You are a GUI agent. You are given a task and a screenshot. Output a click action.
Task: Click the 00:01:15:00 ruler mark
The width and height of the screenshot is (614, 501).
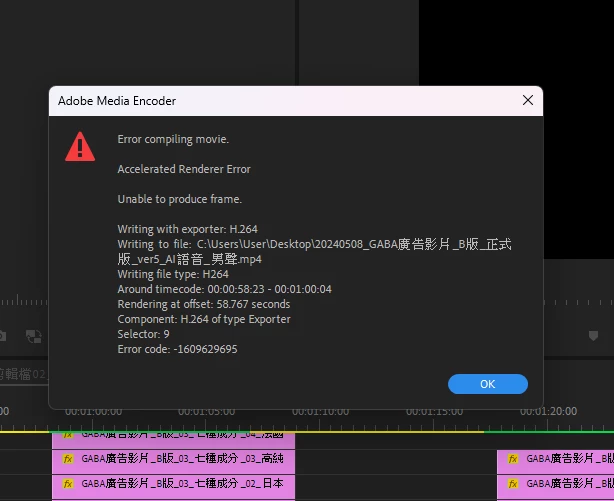[434, 411]
